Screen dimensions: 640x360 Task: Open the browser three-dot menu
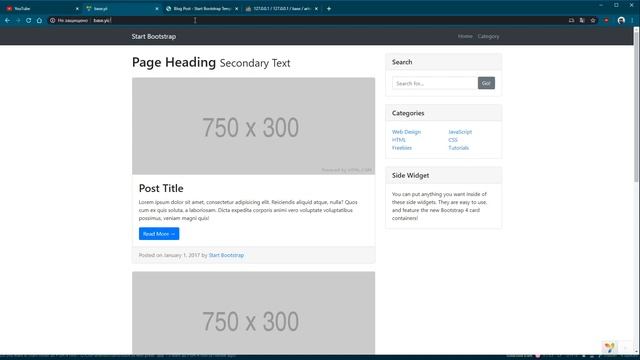(632, 20)
